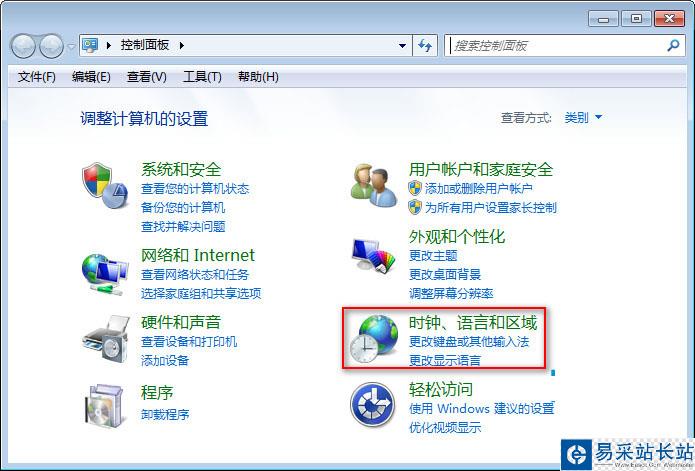Open the 硬件和声音 printer icon
The height and width of the screenshot is (471, 695).
click(105, 339)
